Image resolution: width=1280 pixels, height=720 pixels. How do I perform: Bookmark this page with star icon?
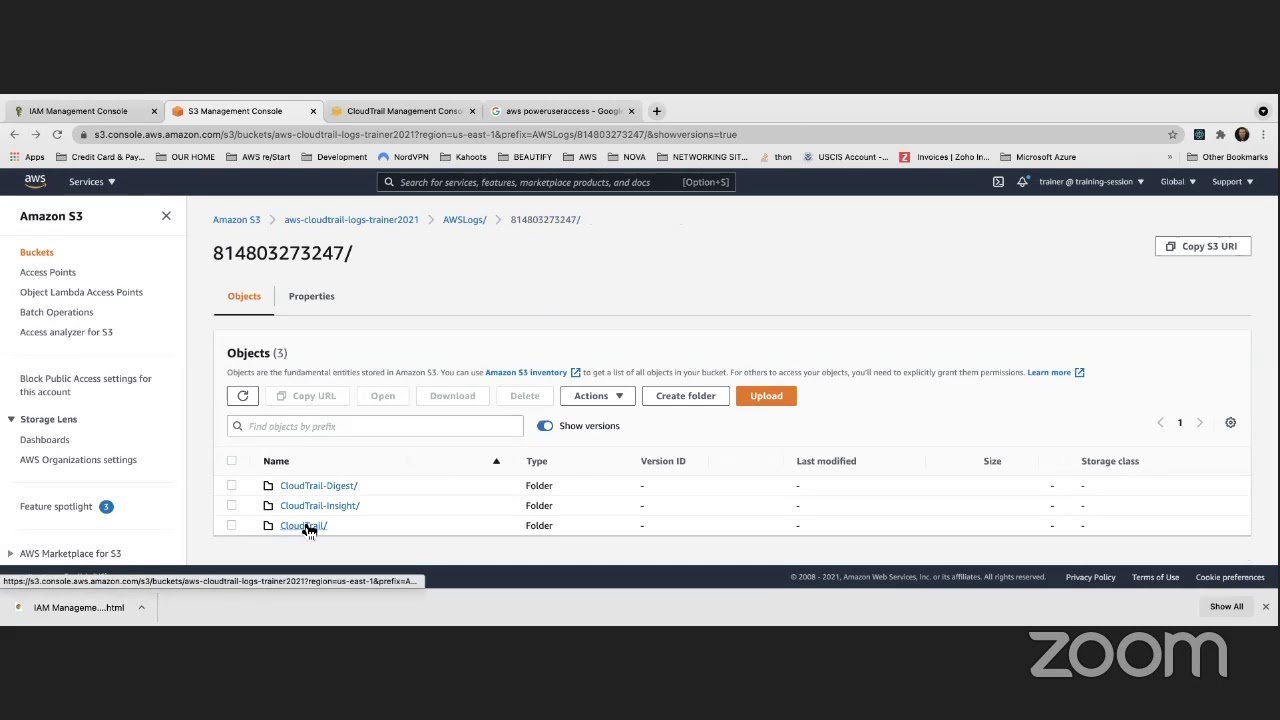(1173, 134)
